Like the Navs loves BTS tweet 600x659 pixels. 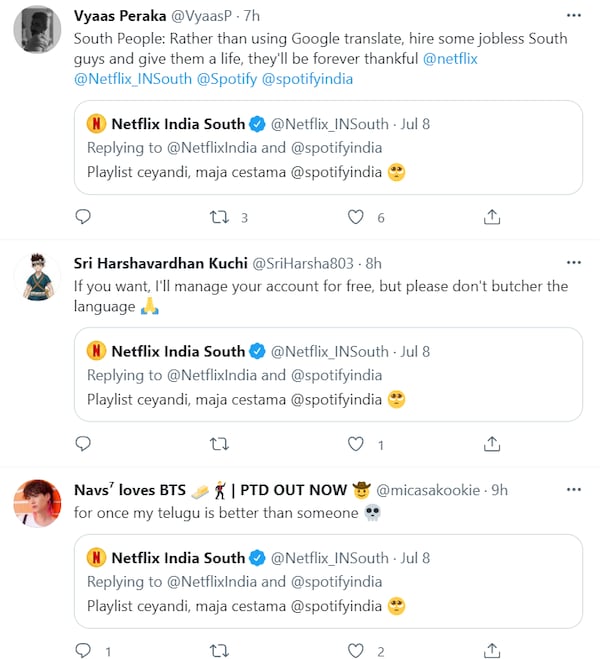tap(355, 651)
